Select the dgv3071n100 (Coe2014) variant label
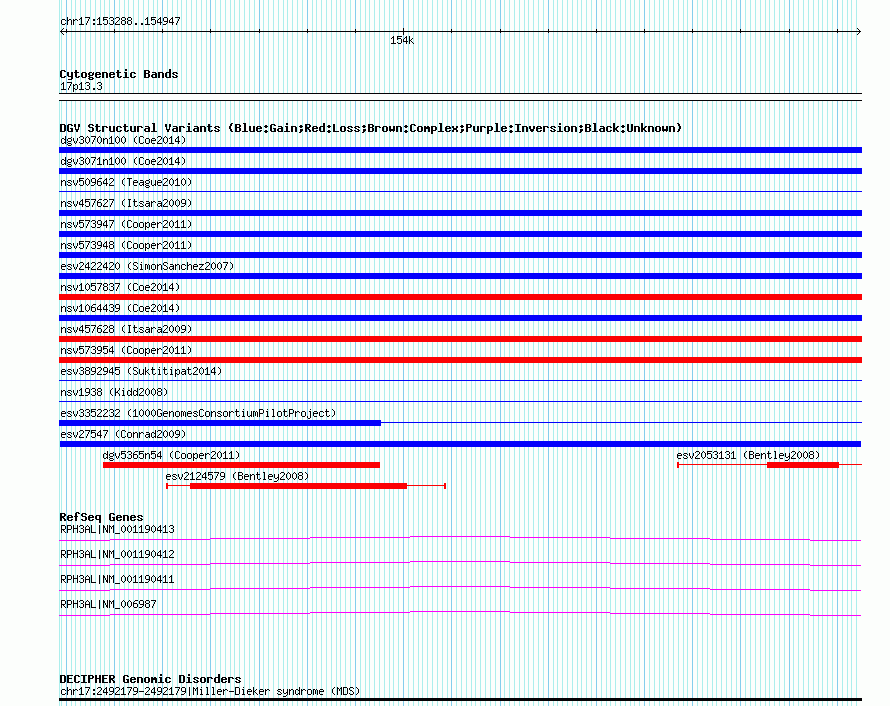Screen dimensions: 890x706 [123, 161]
